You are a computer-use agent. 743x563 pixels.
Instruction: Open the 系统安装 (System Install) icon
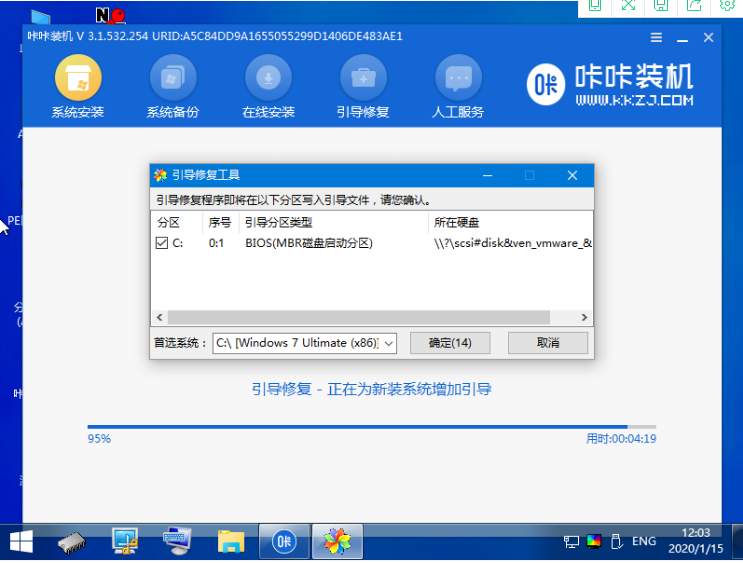pyautogui.click(x=78, y=85)
